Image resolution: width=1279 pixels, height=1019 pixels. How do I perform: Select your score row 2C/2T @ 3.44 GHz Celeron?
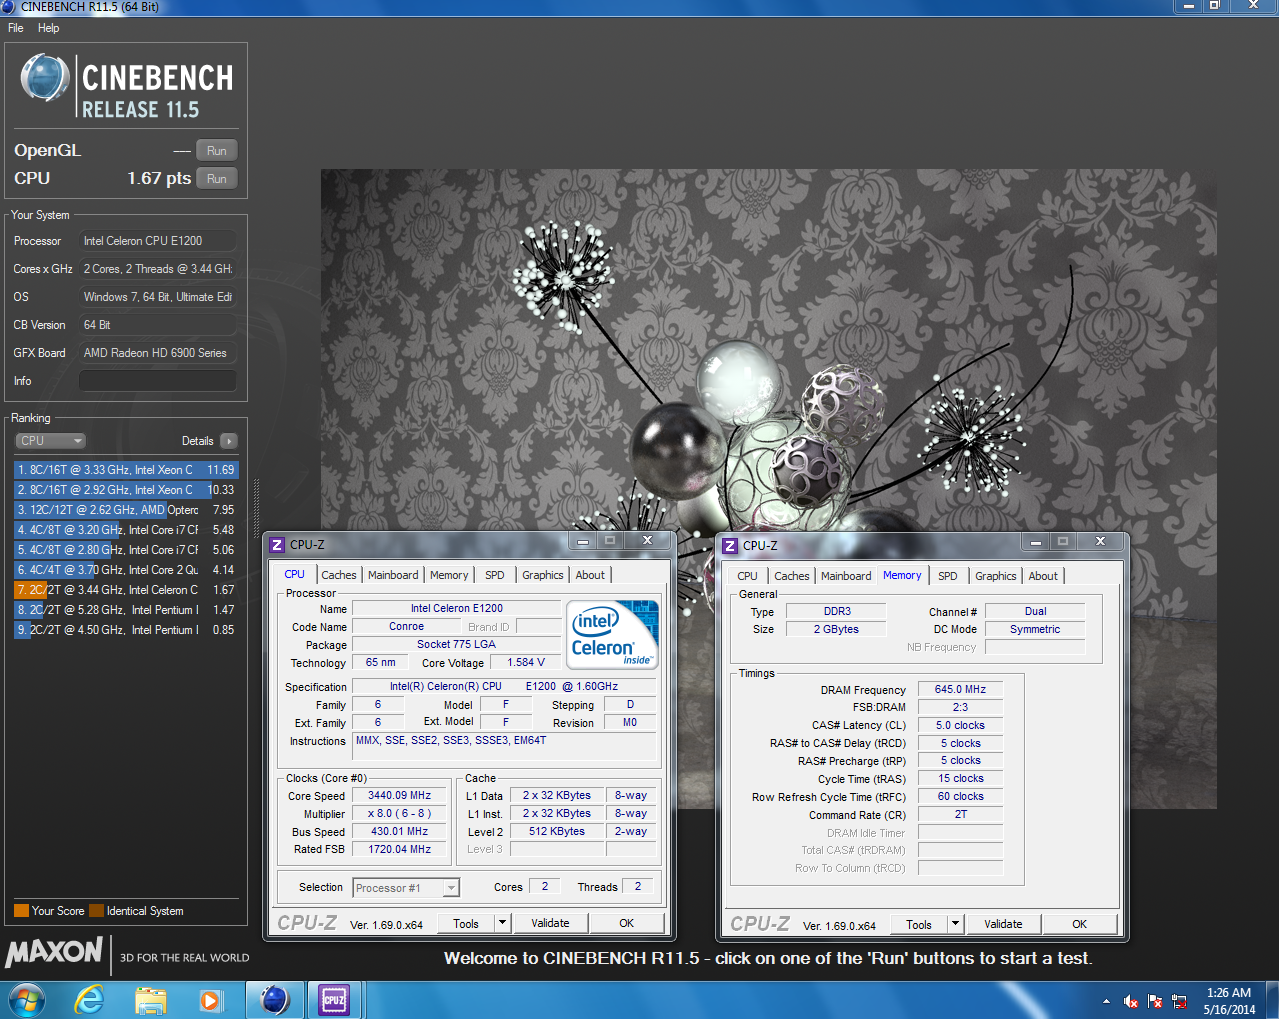pyautogui.click(x=126, y=590)
